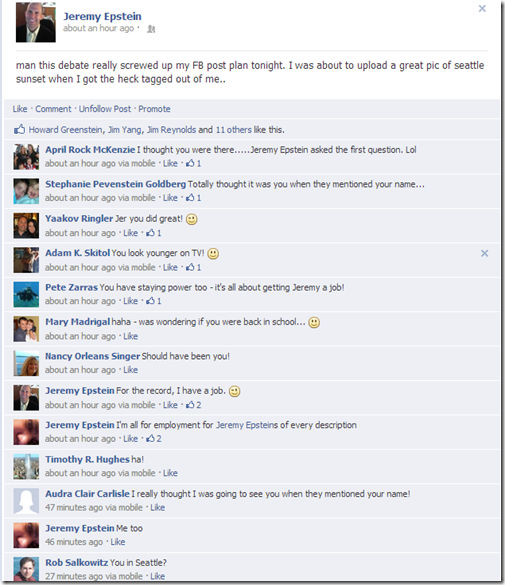Screen dimensions: 505x585
Task: Like the main post
Action: tap(20, 109)
